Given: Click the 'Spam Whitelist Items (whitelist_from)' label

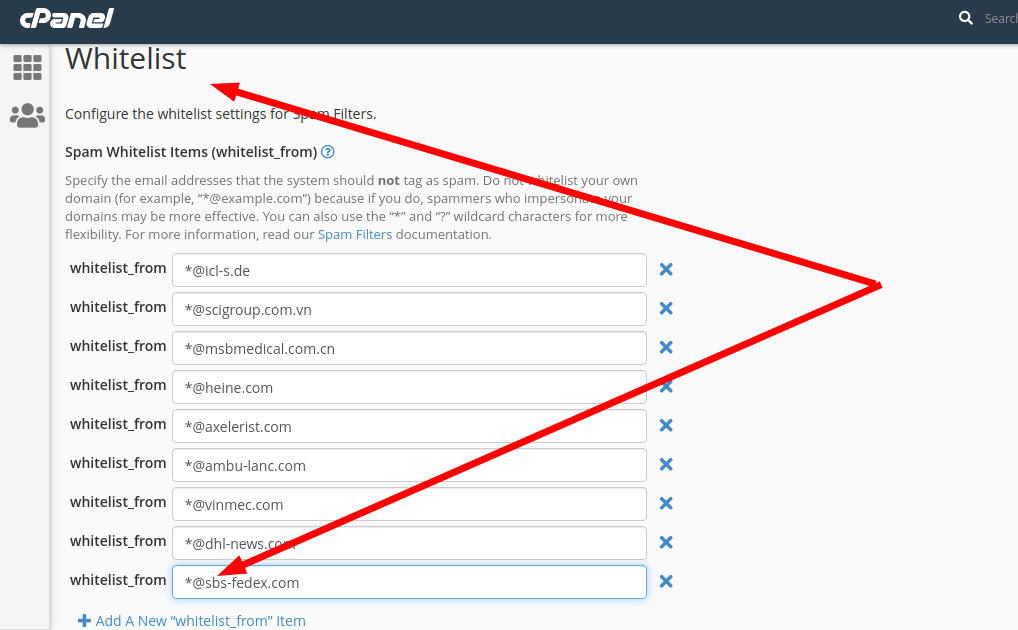Looking at the screenshot, I should tap(191, 152).
